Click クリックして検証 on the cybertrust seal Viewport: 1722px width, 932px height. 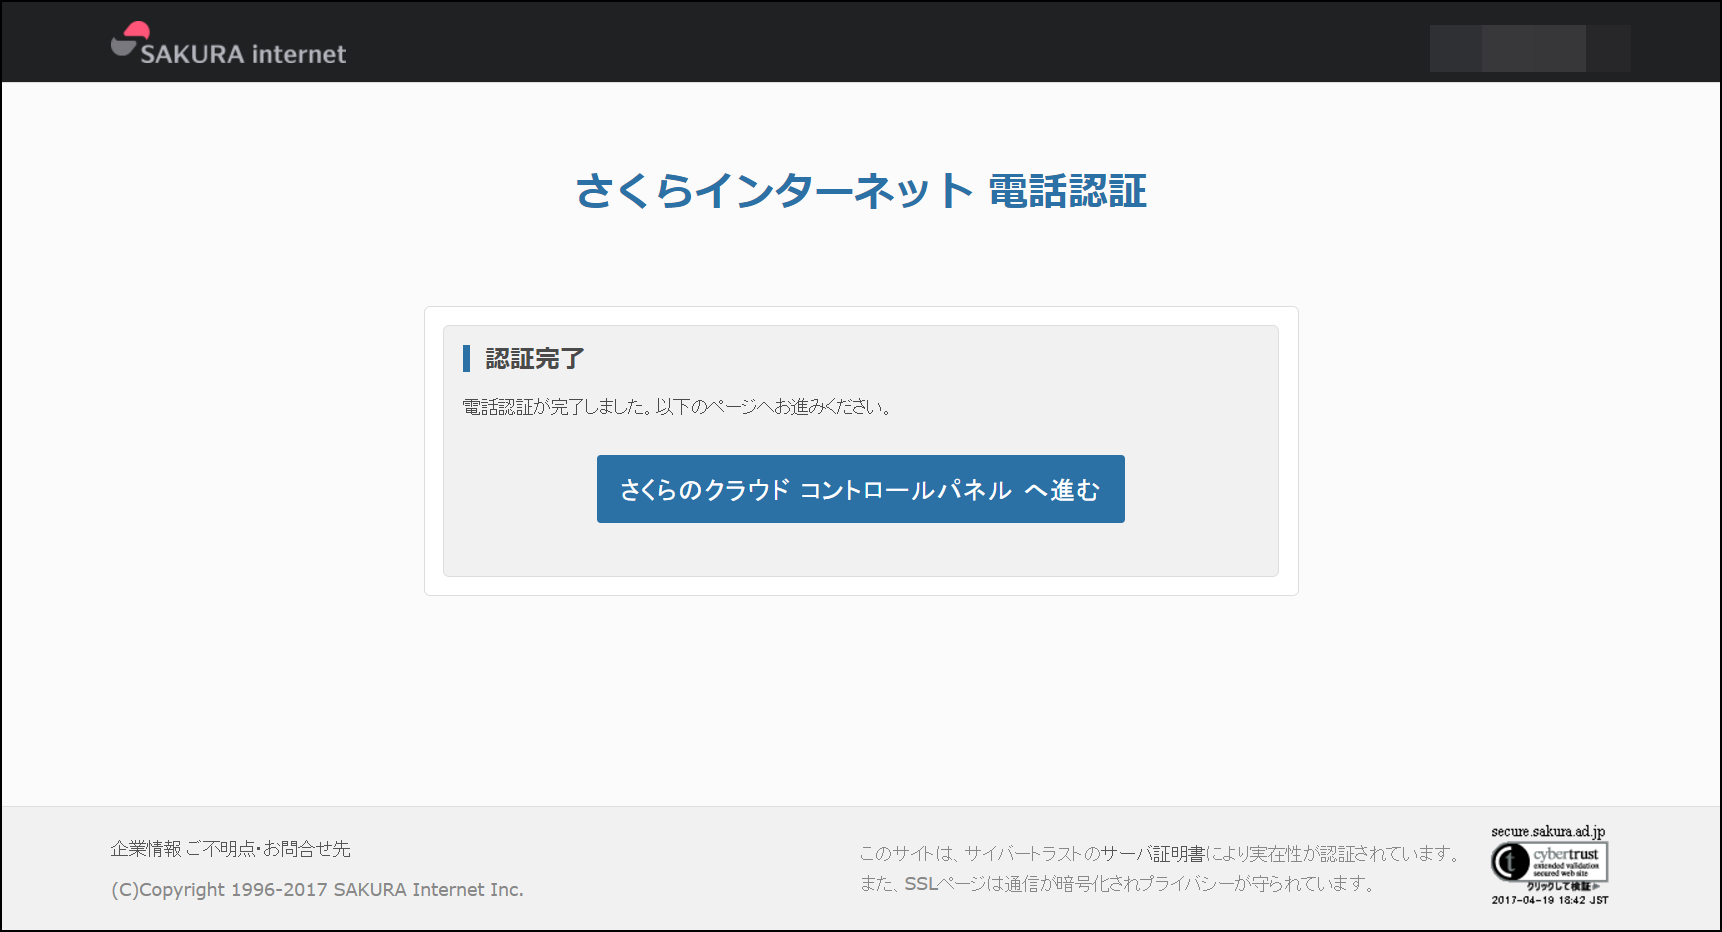pos(1560,886)
